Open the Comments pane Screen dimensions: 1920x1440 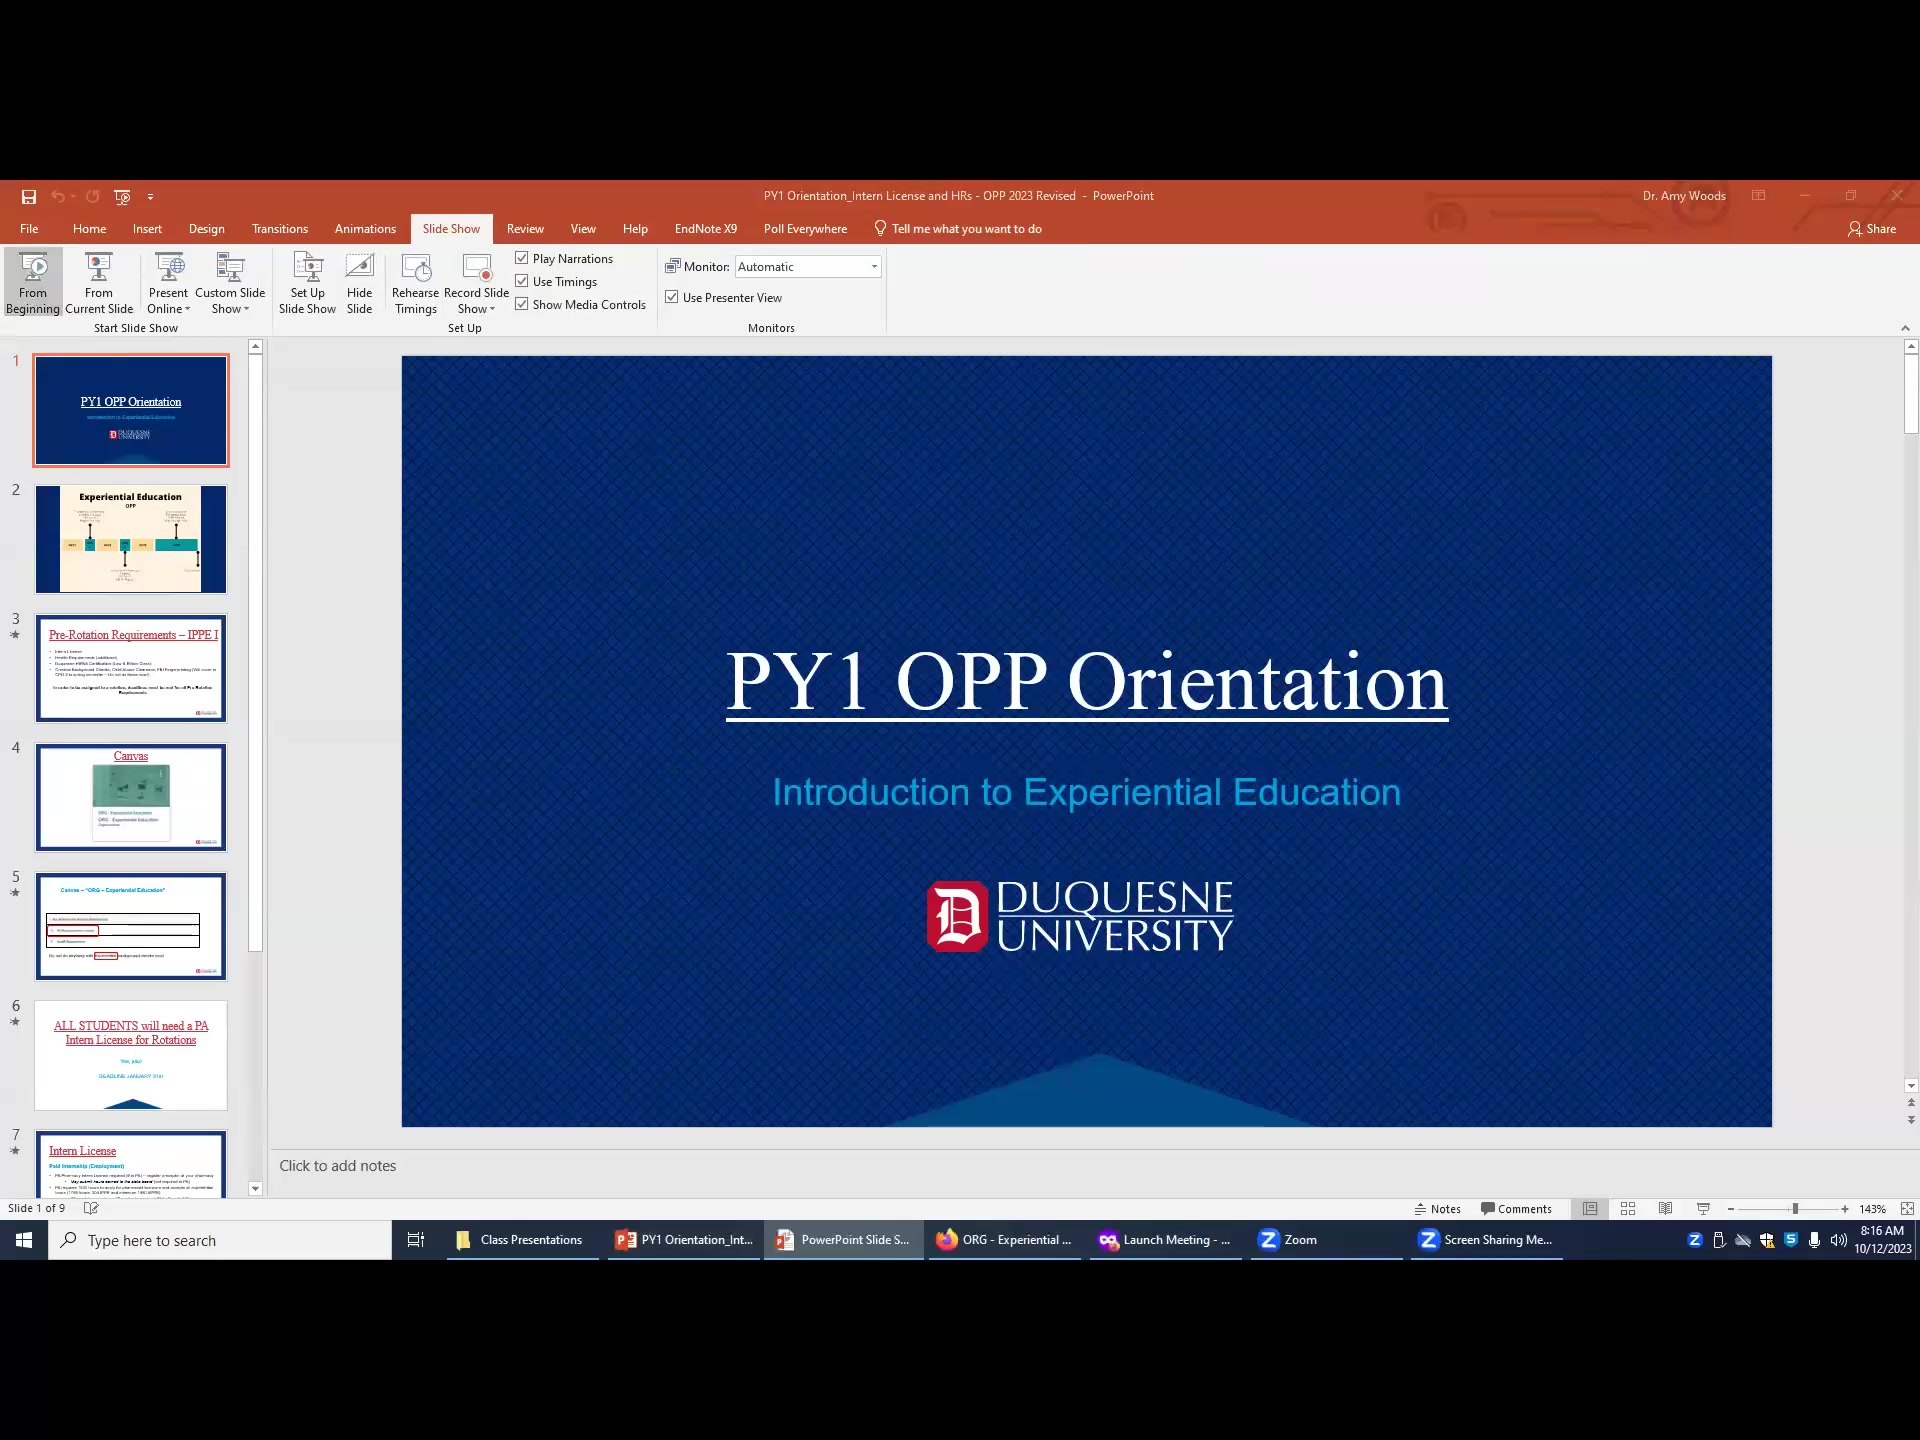[1518, 1208]
